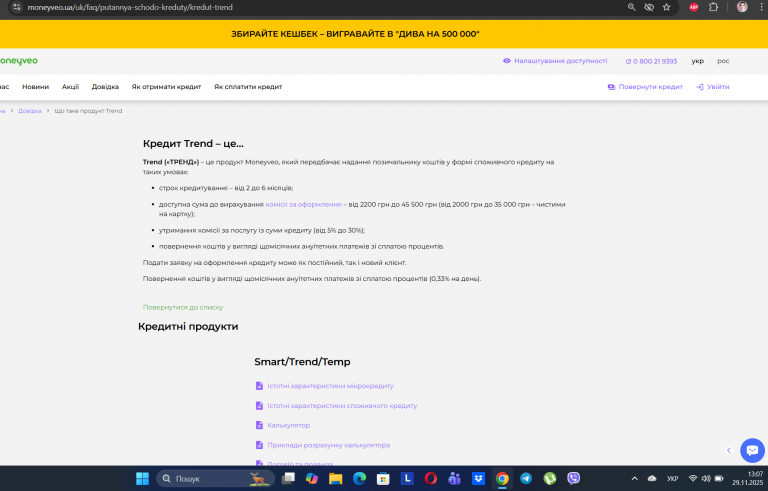The image size is (768, 491).
Task: Click the zoom magnifier icon in the address bar
Action: (631, 7)
